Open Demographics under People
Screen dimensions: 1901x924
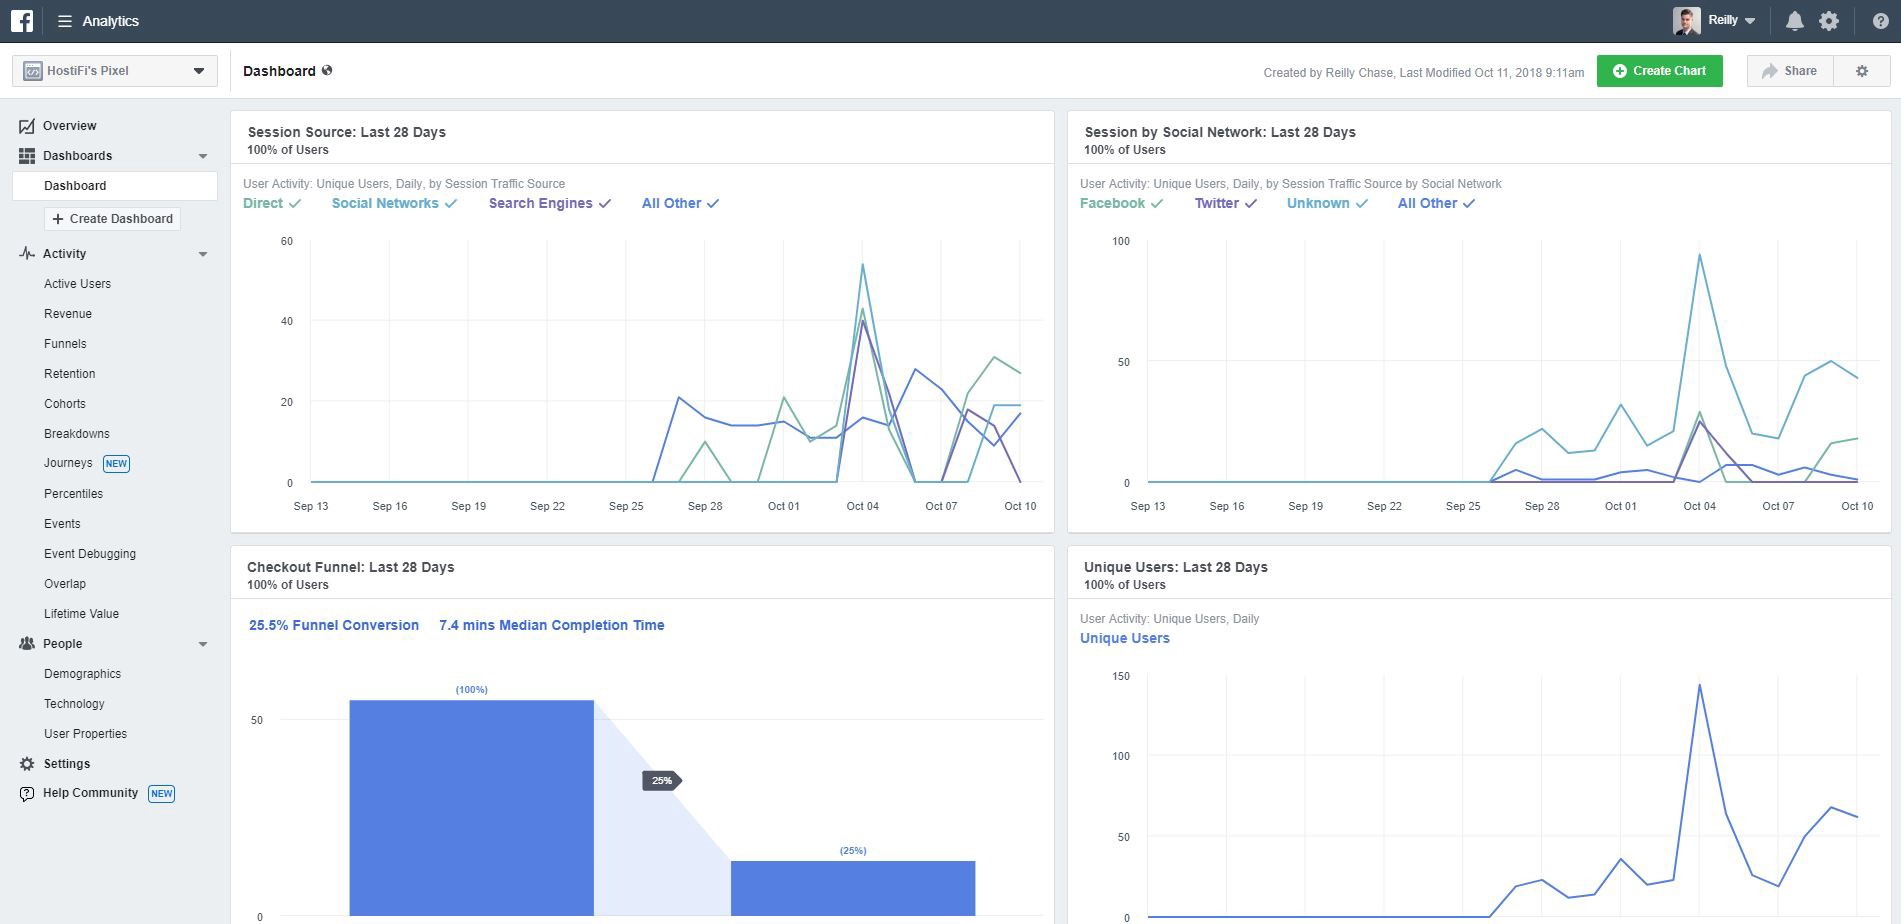(x=82, y=674)
